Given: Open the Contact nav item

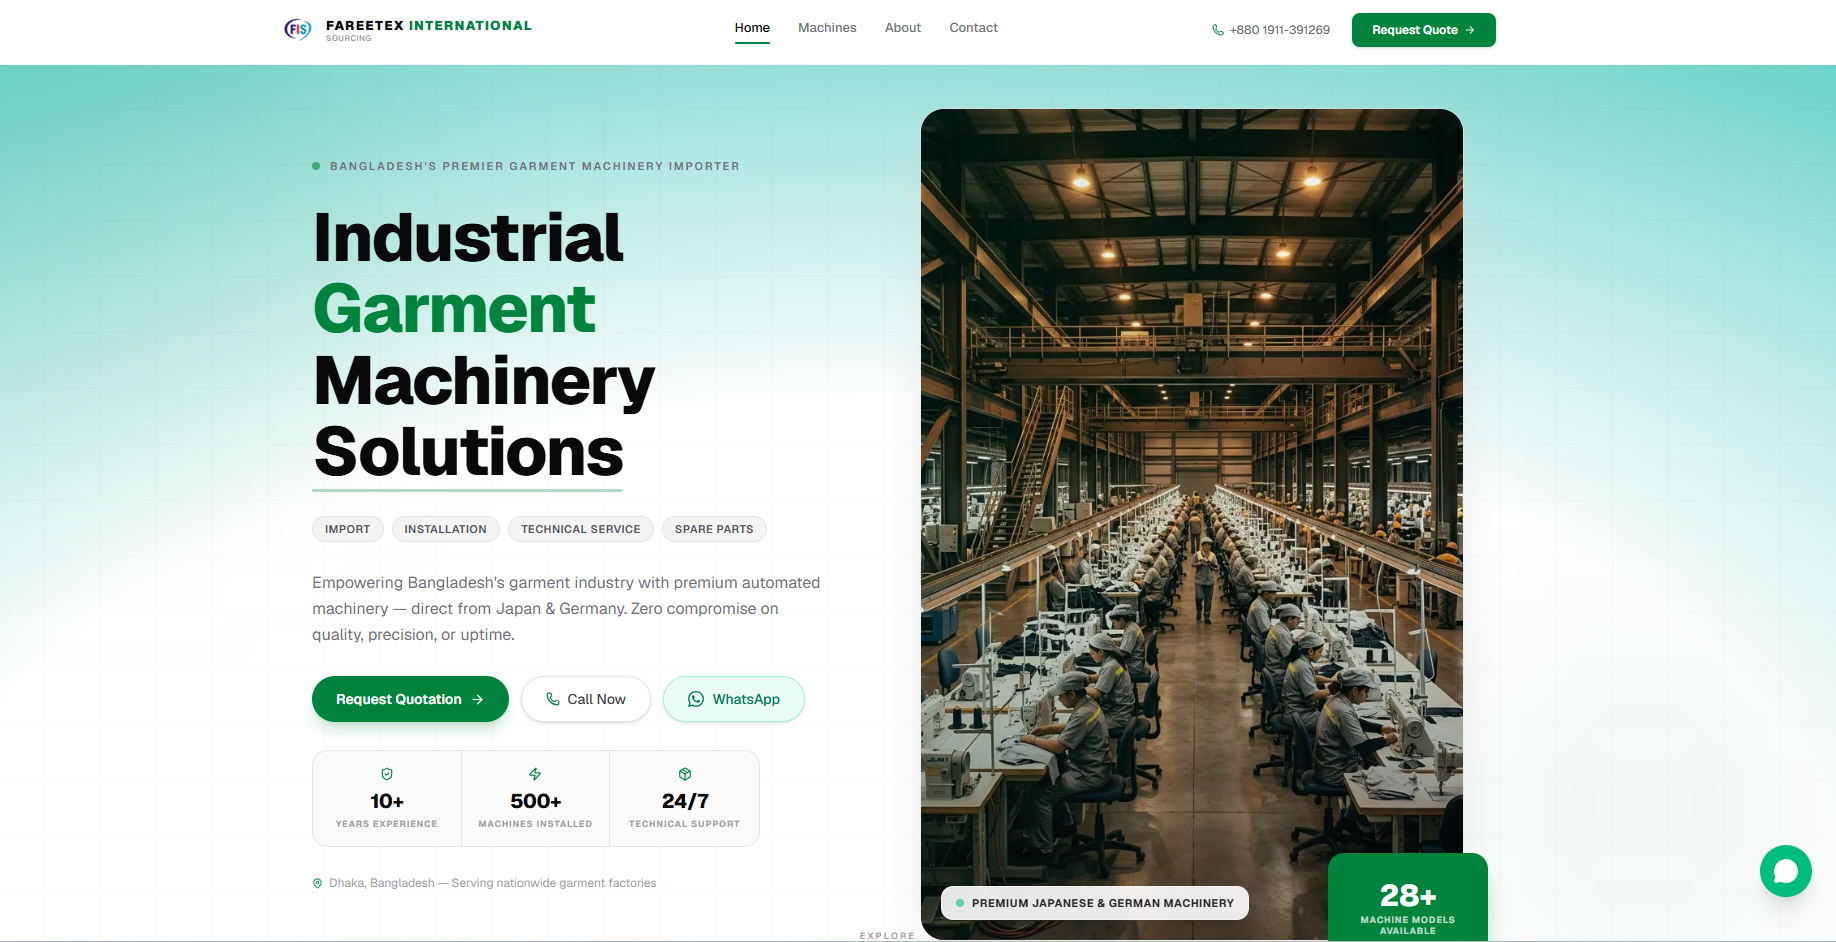Looking at the screenshot, I should (973, 28).
